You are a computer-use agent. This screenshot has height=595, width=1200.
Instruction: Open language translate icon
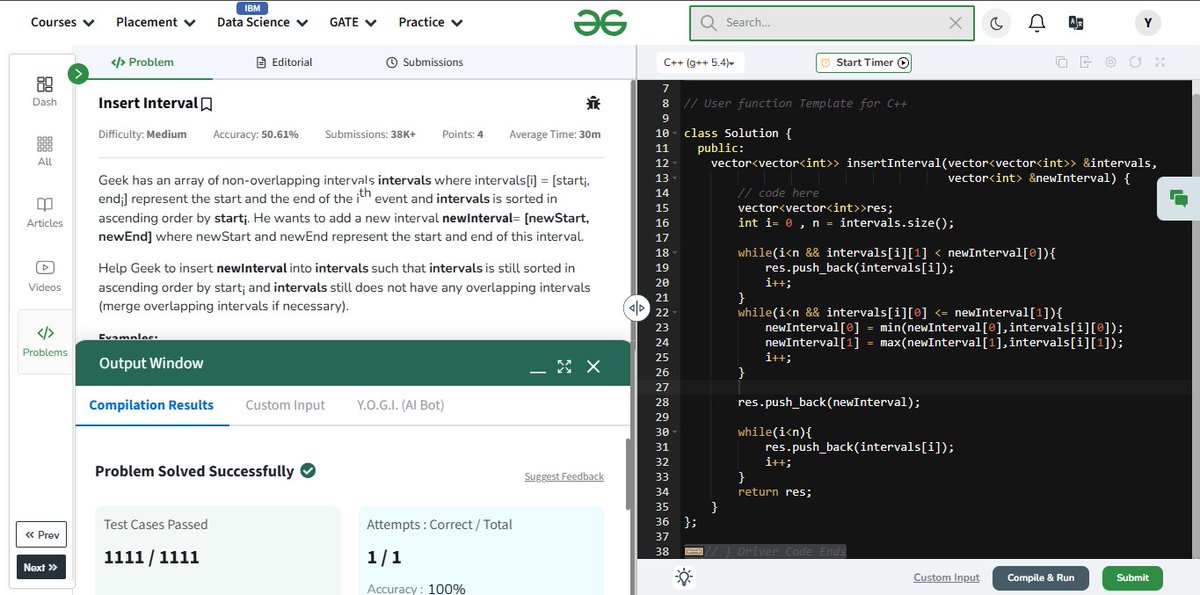(1076, 22)
